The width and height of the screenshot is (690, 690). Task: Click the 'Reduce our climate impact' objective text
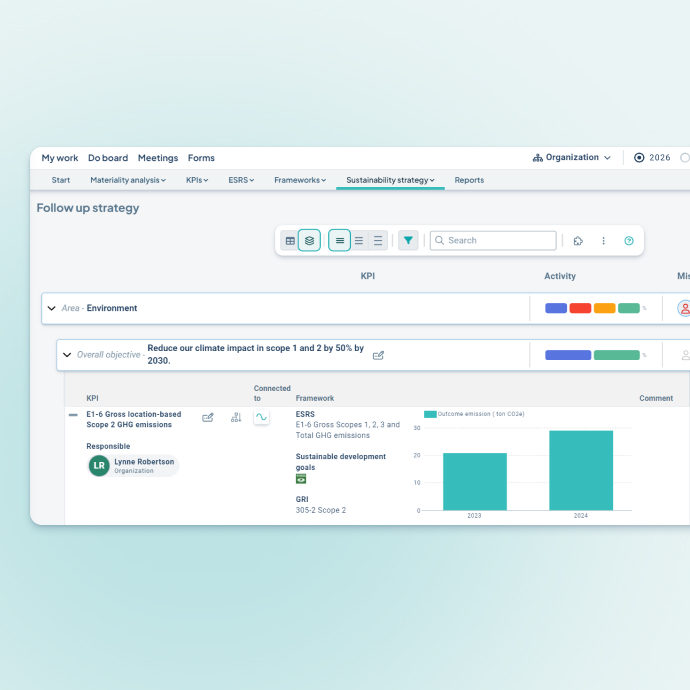(256, 354)
